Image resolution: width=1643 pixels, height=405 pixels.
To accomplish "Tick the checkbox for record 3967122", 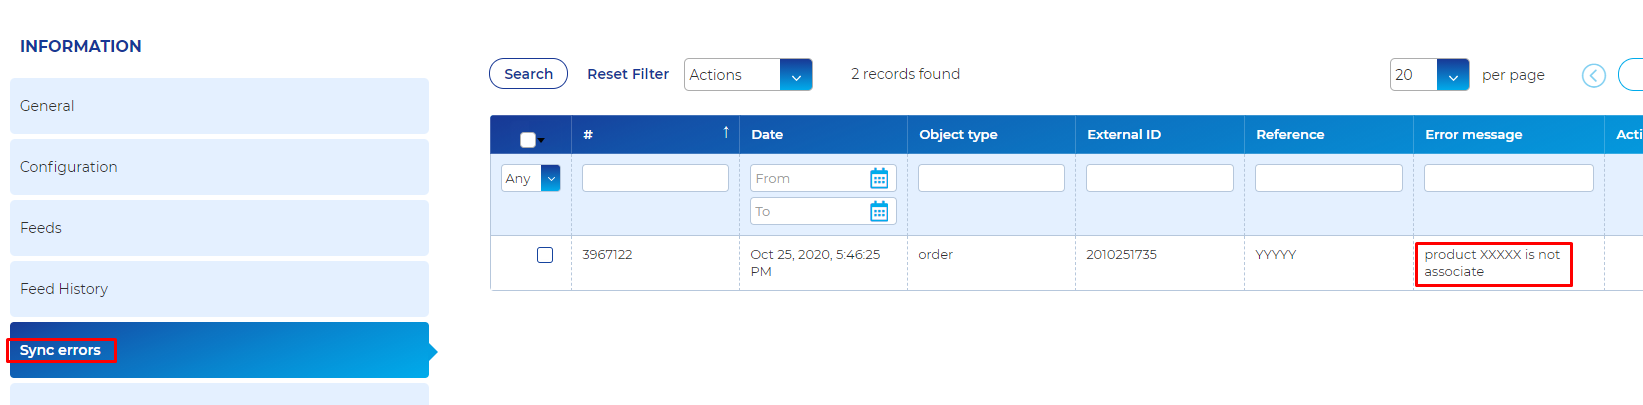I will [x=545, y=255].
